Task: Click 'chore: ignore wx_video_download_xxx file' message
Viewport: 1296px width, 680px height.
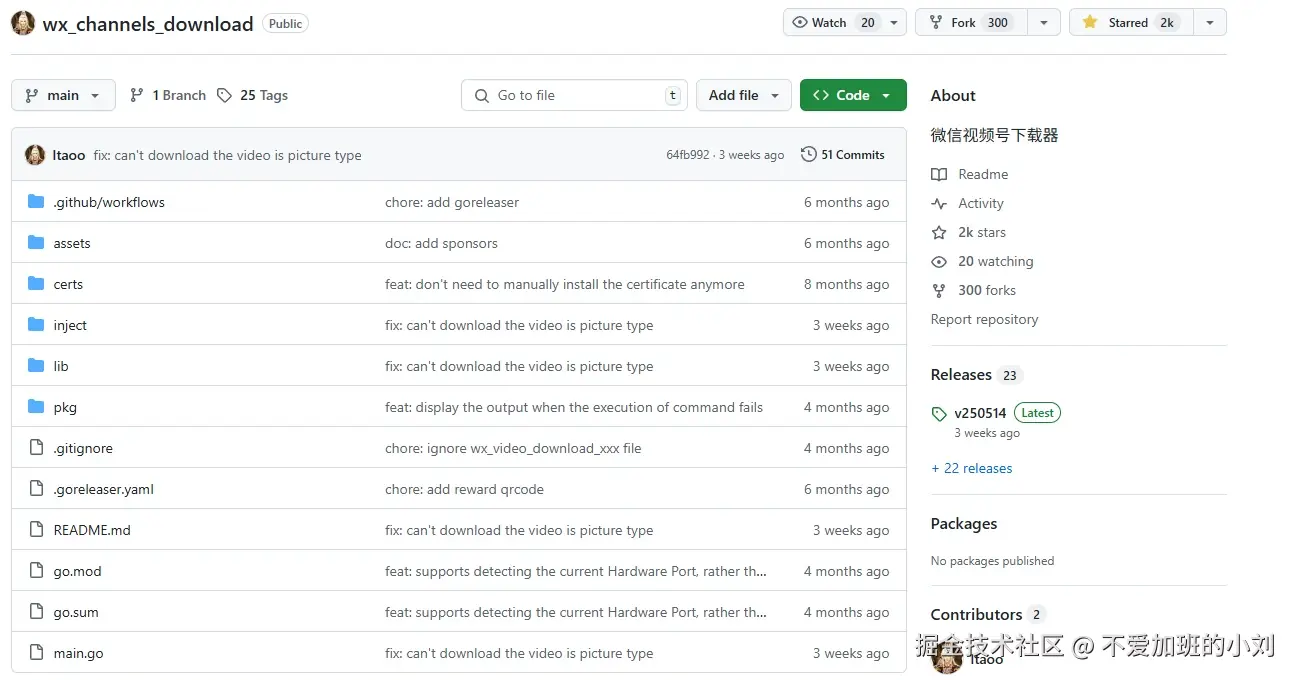Action: tap(513, 448)
